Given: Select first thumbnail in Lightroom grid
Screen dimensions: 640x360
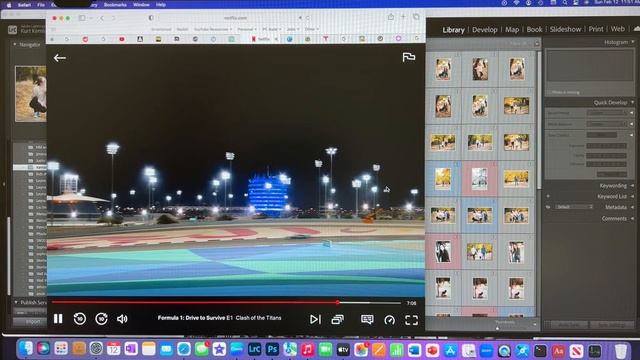Looking at the screenshot, I should click(443, 69).
